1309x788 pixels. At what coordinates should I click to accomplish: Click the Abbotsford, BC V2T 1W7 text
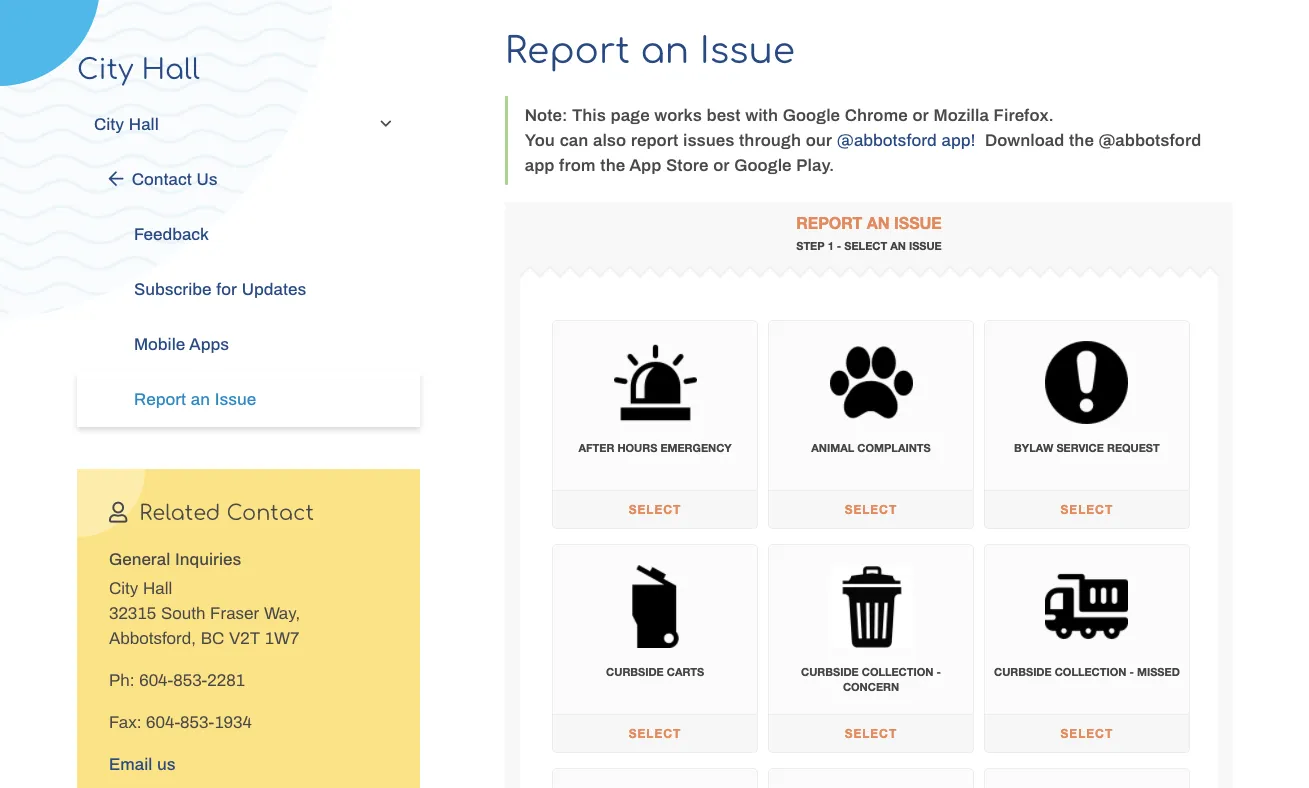(x=204, y=638)
